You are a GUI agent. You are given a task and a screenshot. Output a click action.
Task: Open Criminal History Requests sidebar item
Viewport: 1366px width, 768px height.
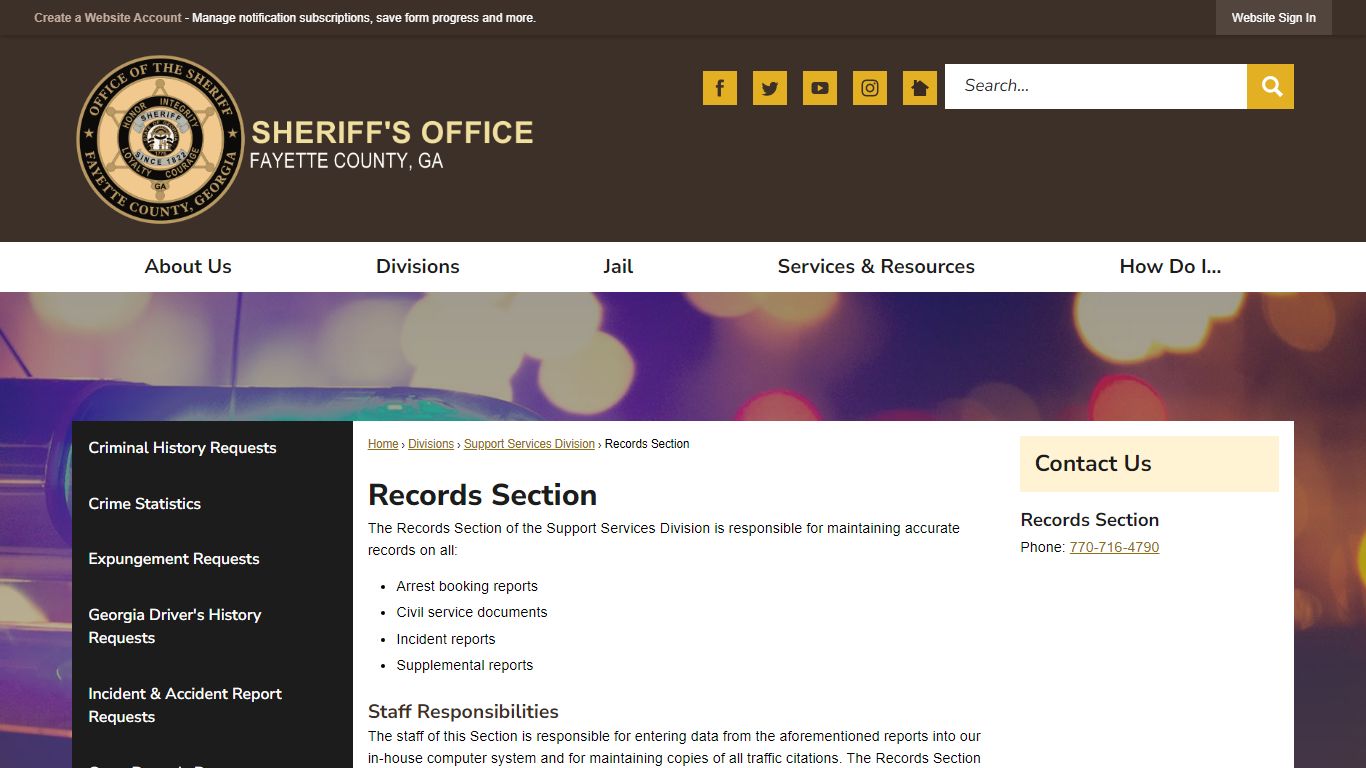(212, 448)
